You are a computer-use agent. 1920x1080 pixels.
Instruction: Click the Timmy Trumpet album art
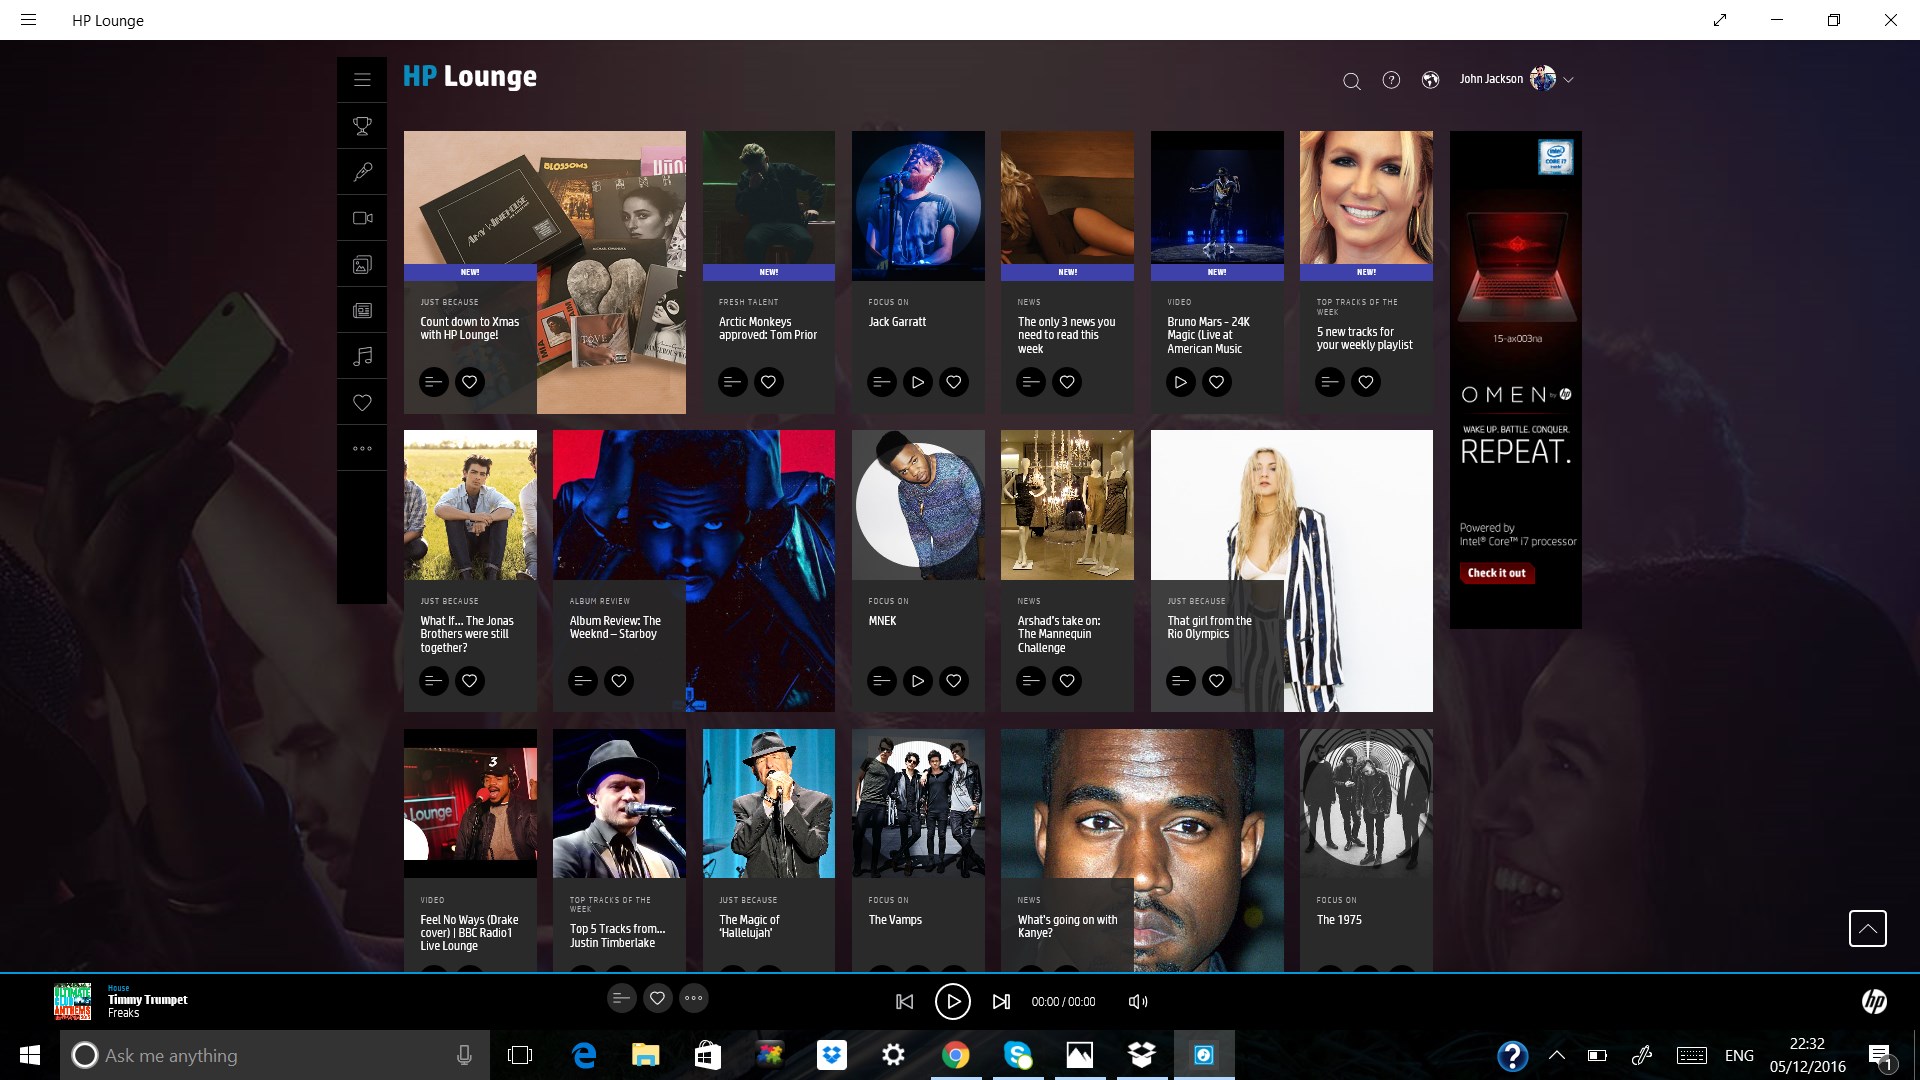72,1001
